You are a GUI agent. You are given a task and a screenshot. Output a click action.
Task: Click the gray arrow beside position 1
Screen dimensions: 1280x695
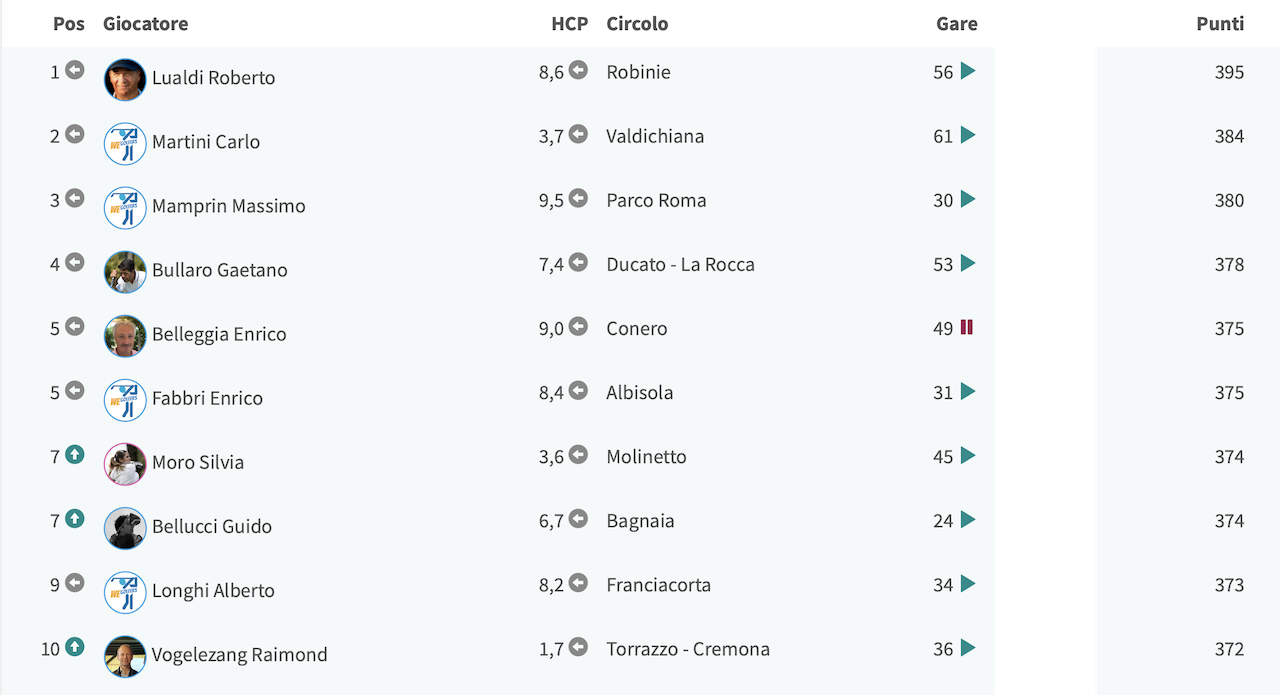[75, 71]
